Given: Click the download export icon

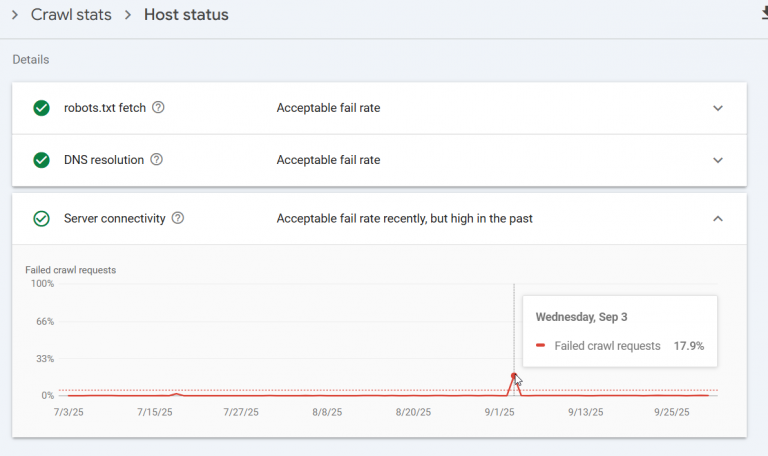Looking at the screenshot, I should click(763, 13).
